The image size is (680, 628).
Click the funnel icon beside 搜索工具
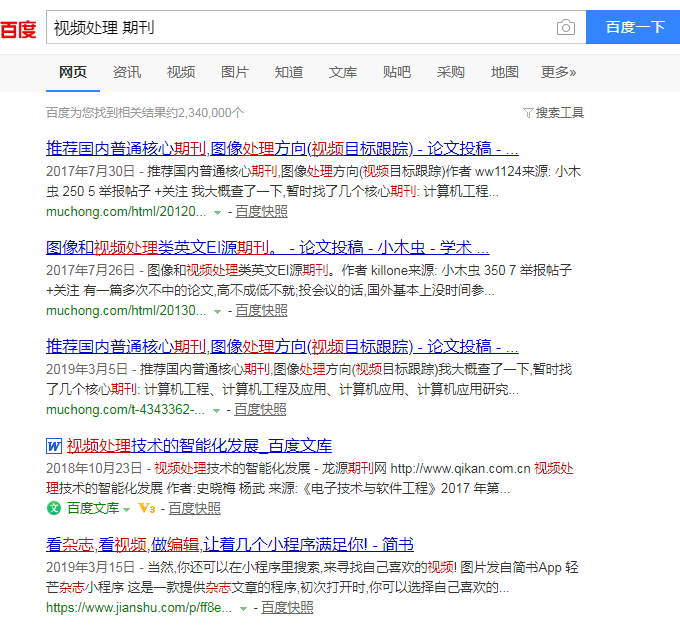[528, 113]
